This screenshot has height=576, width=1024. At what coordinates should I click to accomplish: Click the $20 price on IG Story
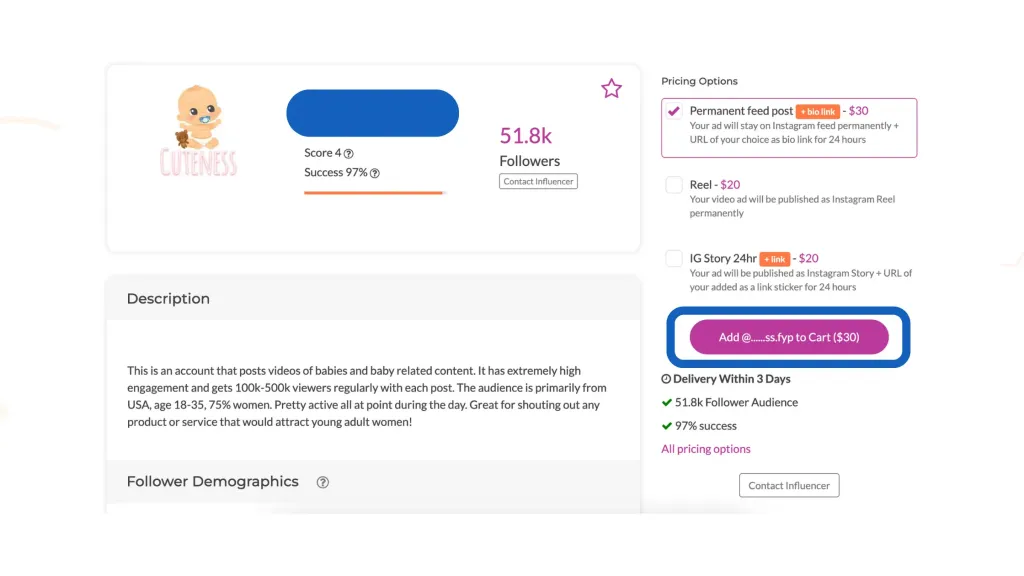808,259
